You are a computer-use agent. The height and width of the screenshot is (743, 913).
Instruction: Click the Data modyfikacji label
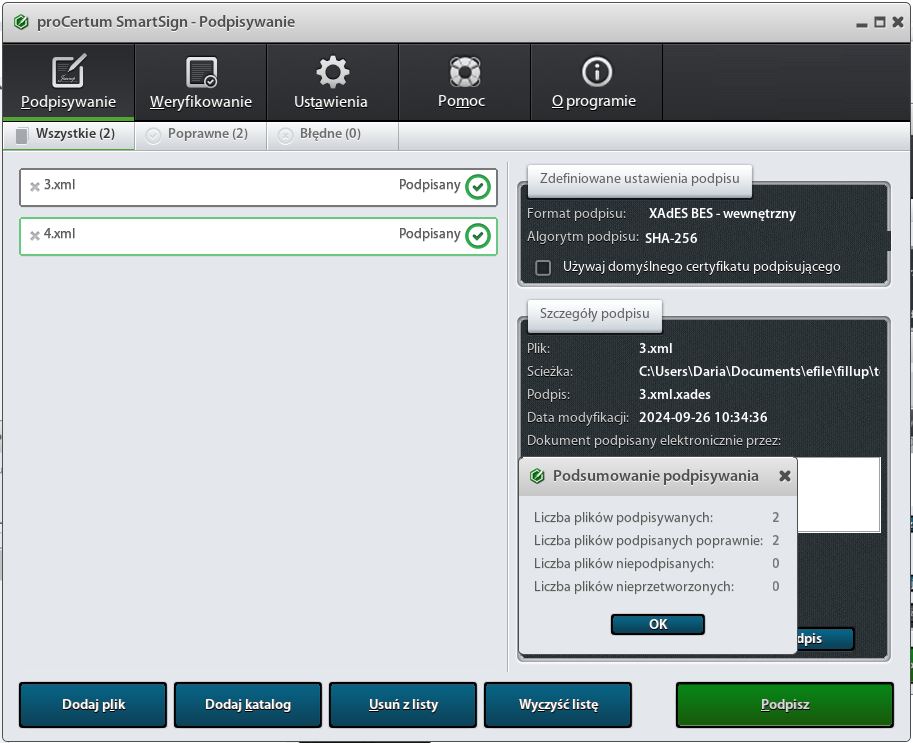point(578,418)
